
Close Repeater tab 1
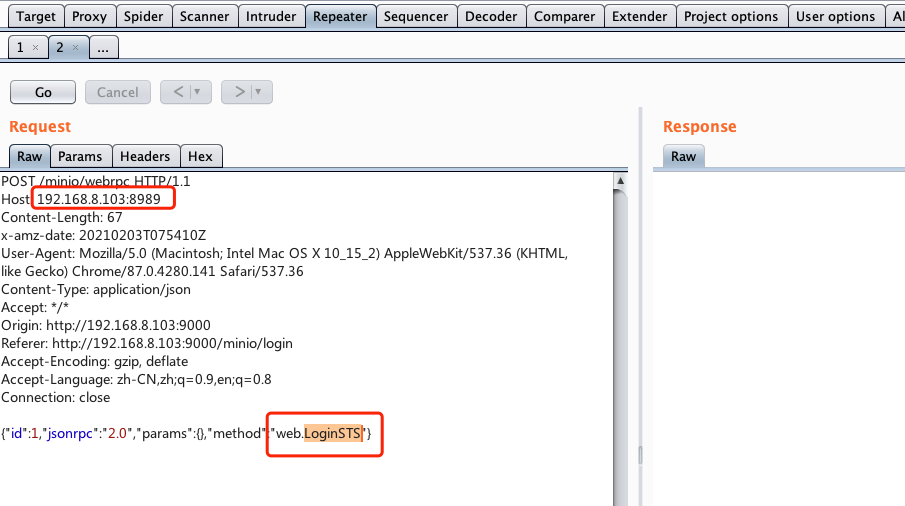[x=36, y=48]
